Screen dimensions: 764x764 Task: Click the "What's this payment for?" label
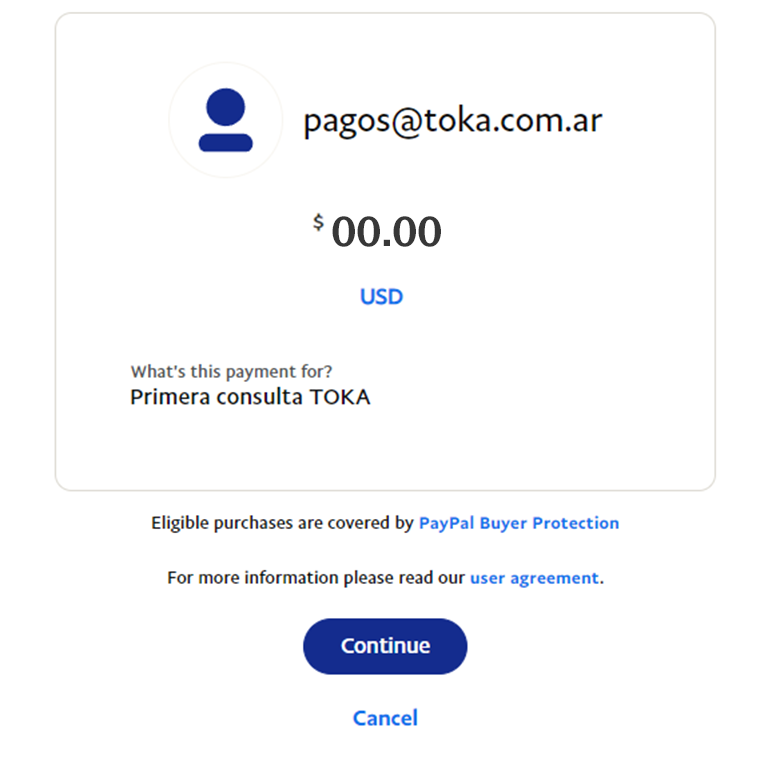click(231, 372)
